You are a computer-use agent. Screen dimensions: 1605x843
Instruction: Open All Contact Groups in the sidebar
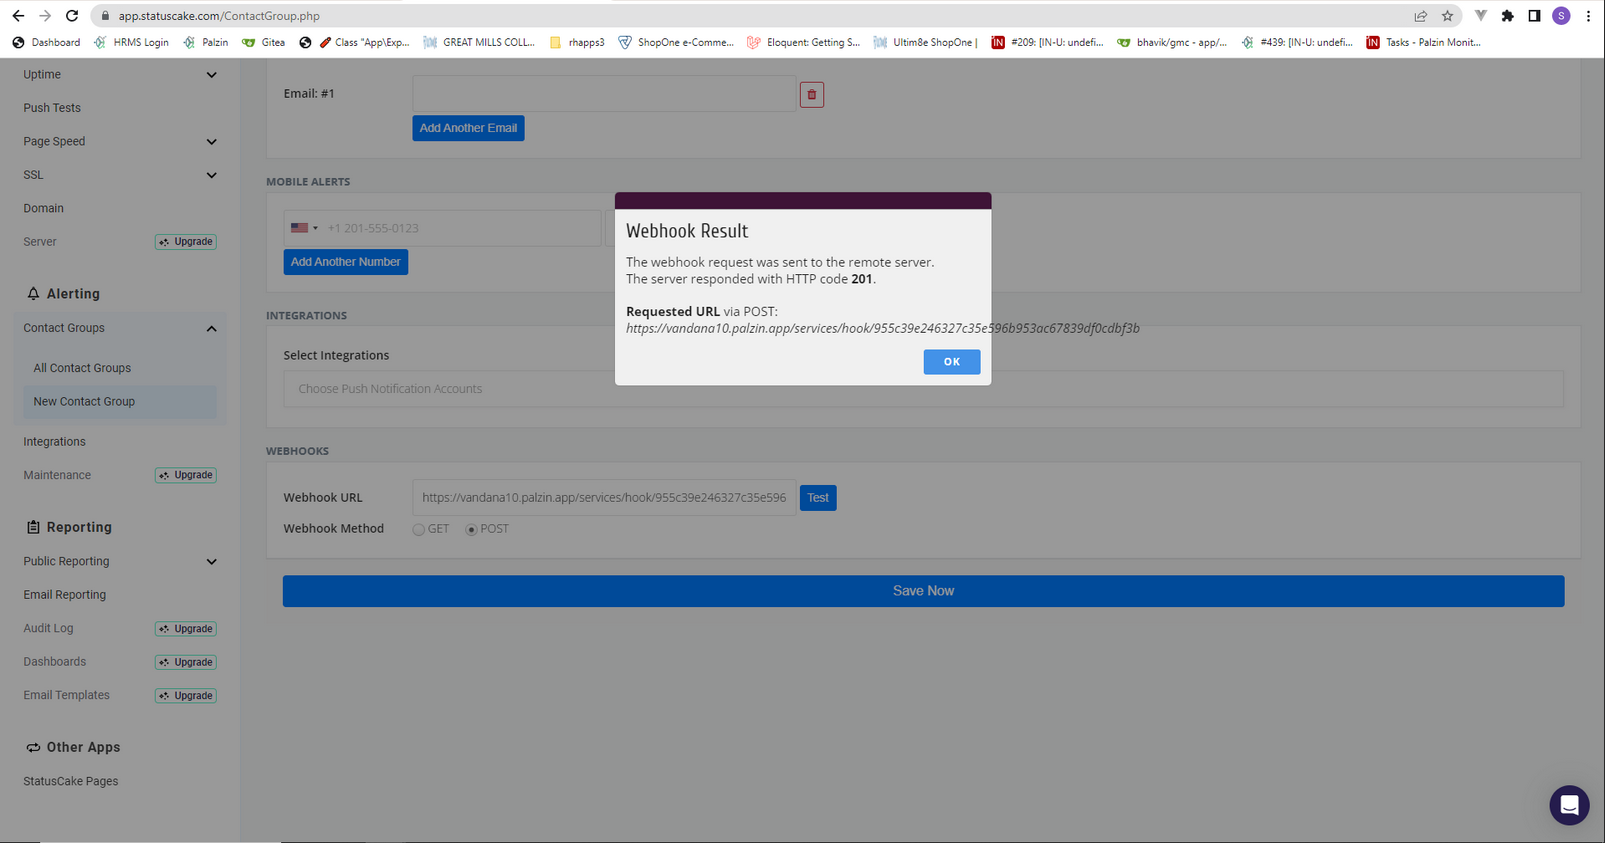coord(82,368)
